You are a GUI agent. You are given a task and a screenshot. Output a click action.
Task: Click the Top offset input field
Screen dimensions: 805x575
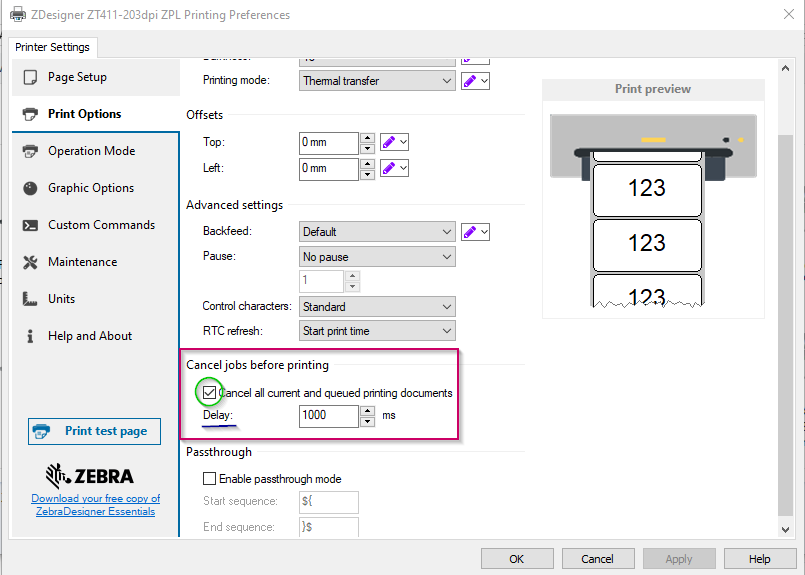point(328,143)
